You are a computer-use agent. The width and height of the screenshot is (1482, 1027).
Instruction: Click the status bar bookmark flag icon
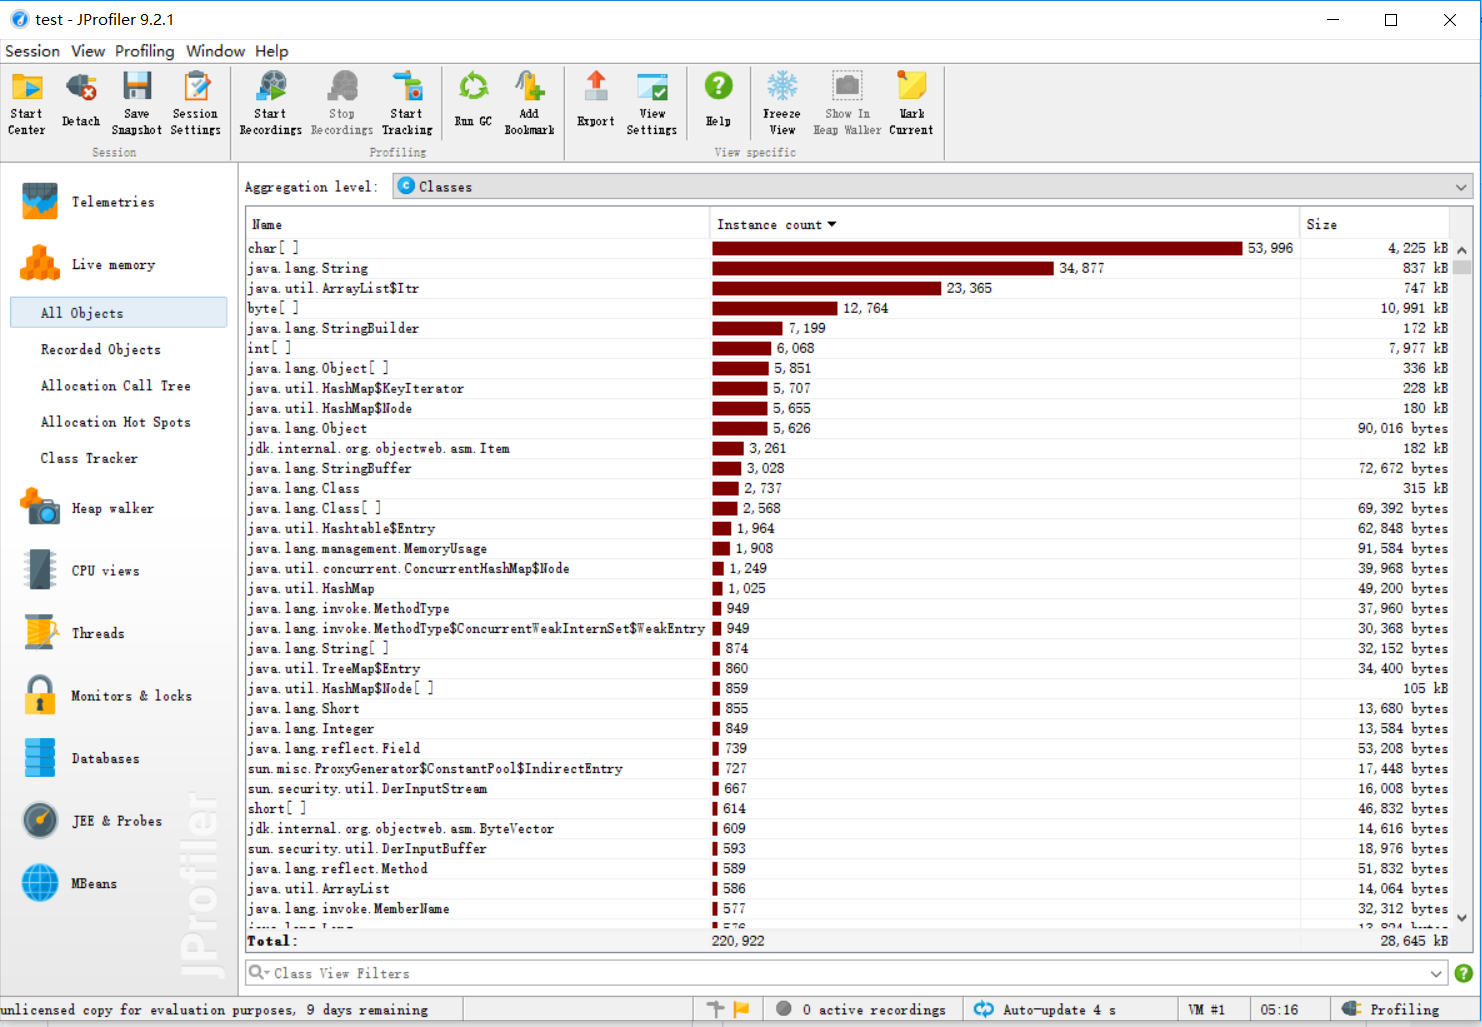(741, 1009)
